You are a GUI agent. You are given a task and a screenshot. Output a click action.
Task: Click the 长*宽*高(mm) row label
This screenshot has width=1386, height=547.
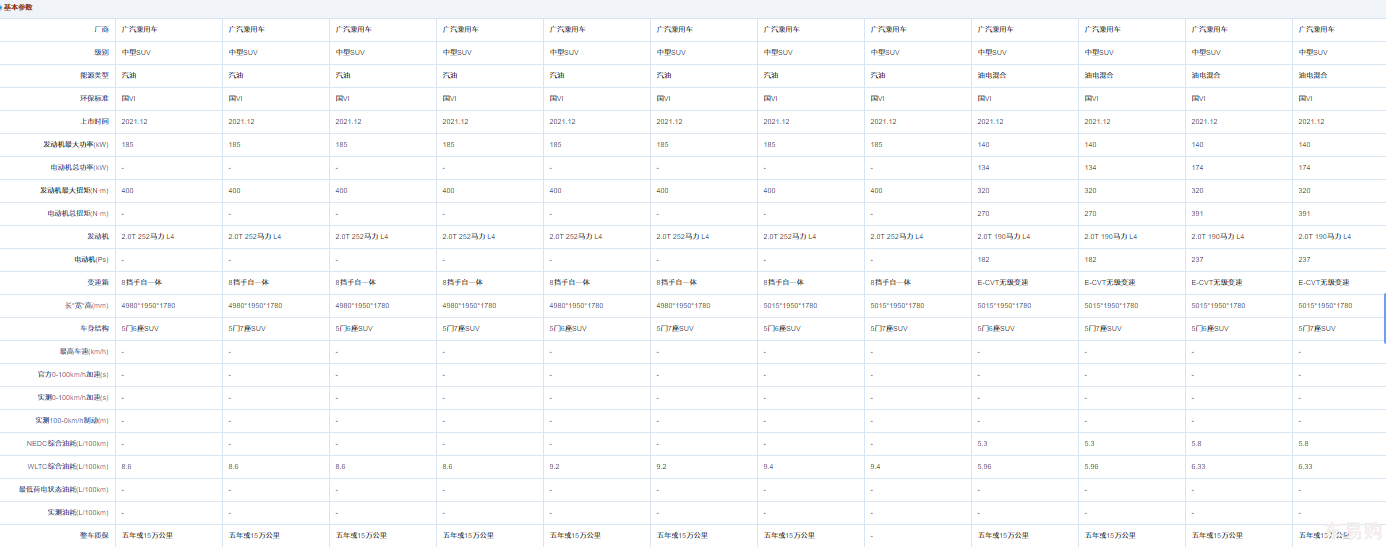coord(86,306)
